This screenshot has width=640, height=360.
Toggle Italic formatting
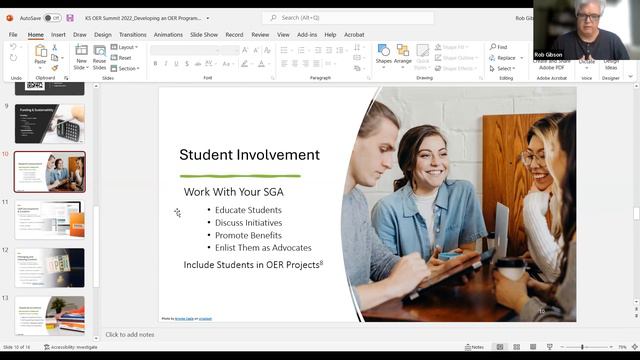tap(166, 64)
